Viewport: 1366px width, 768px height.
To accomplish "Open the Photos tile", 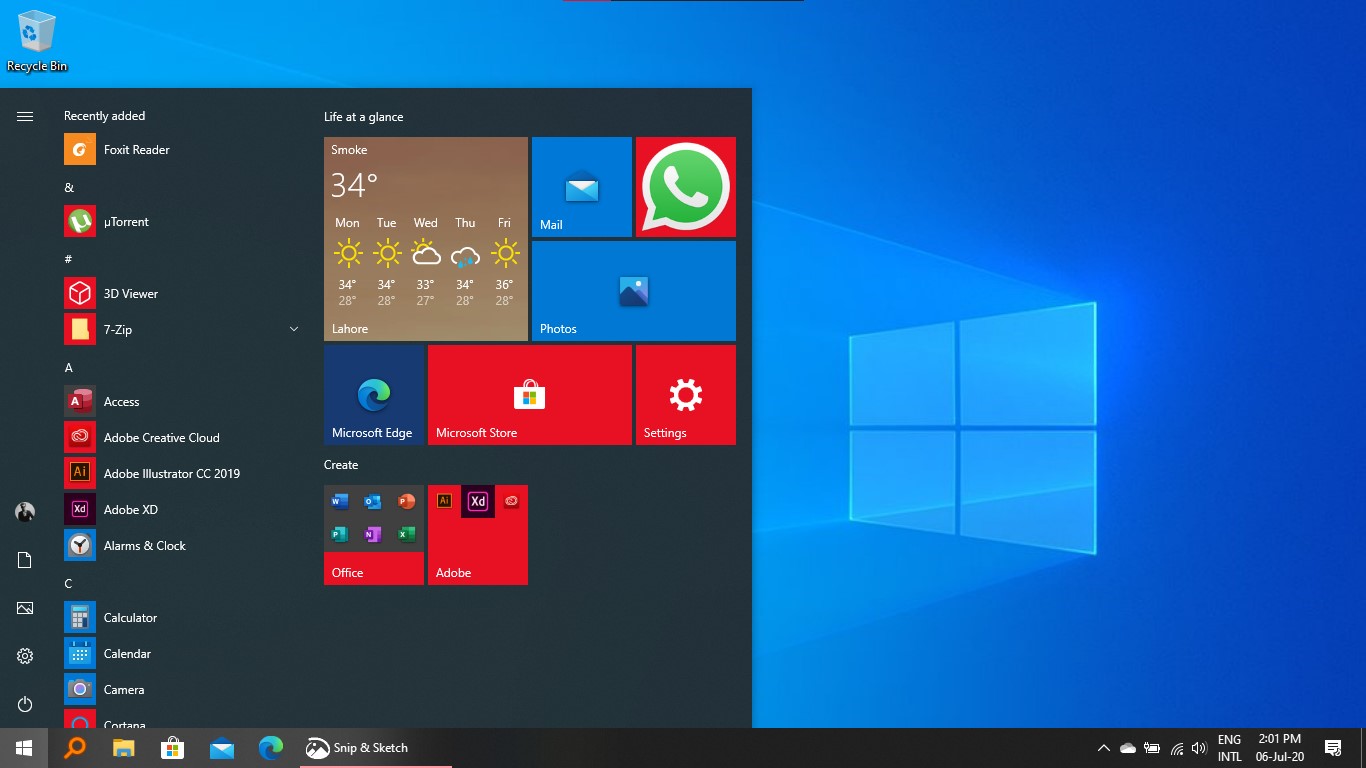I will coord(634,291).
